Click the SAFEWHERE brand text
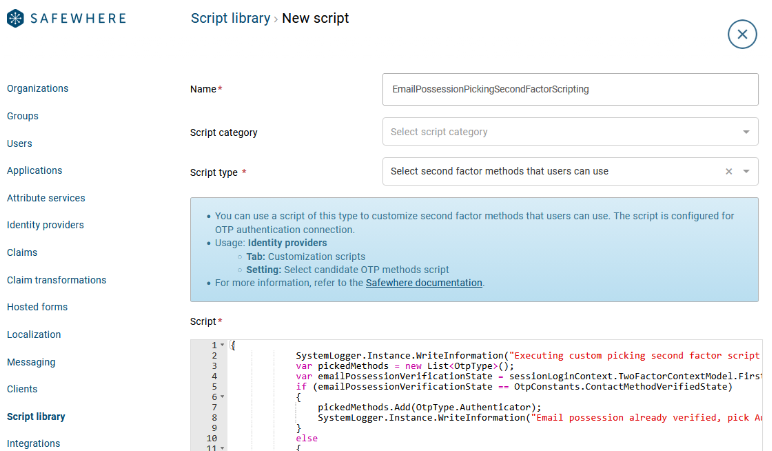The width and height of the screenshot is (772, 451). pyautogui.click(x=78, y=19)
